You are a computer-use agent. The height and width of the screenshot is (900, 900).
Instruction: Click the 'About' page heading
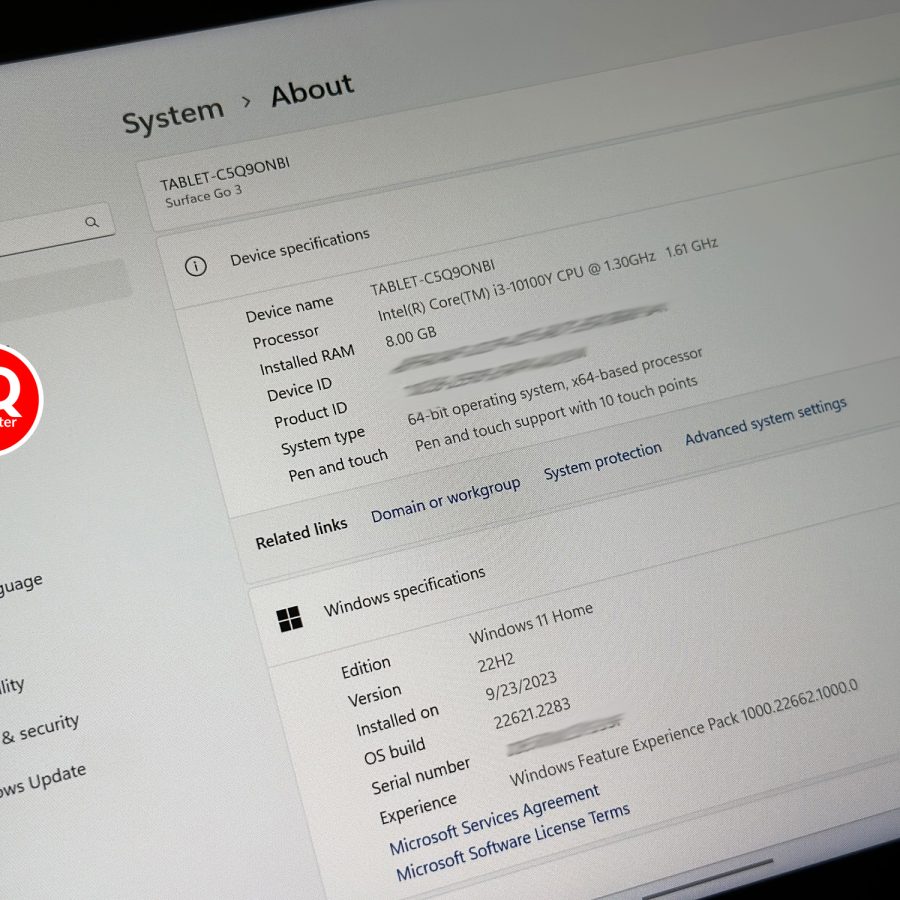[312, 90]
